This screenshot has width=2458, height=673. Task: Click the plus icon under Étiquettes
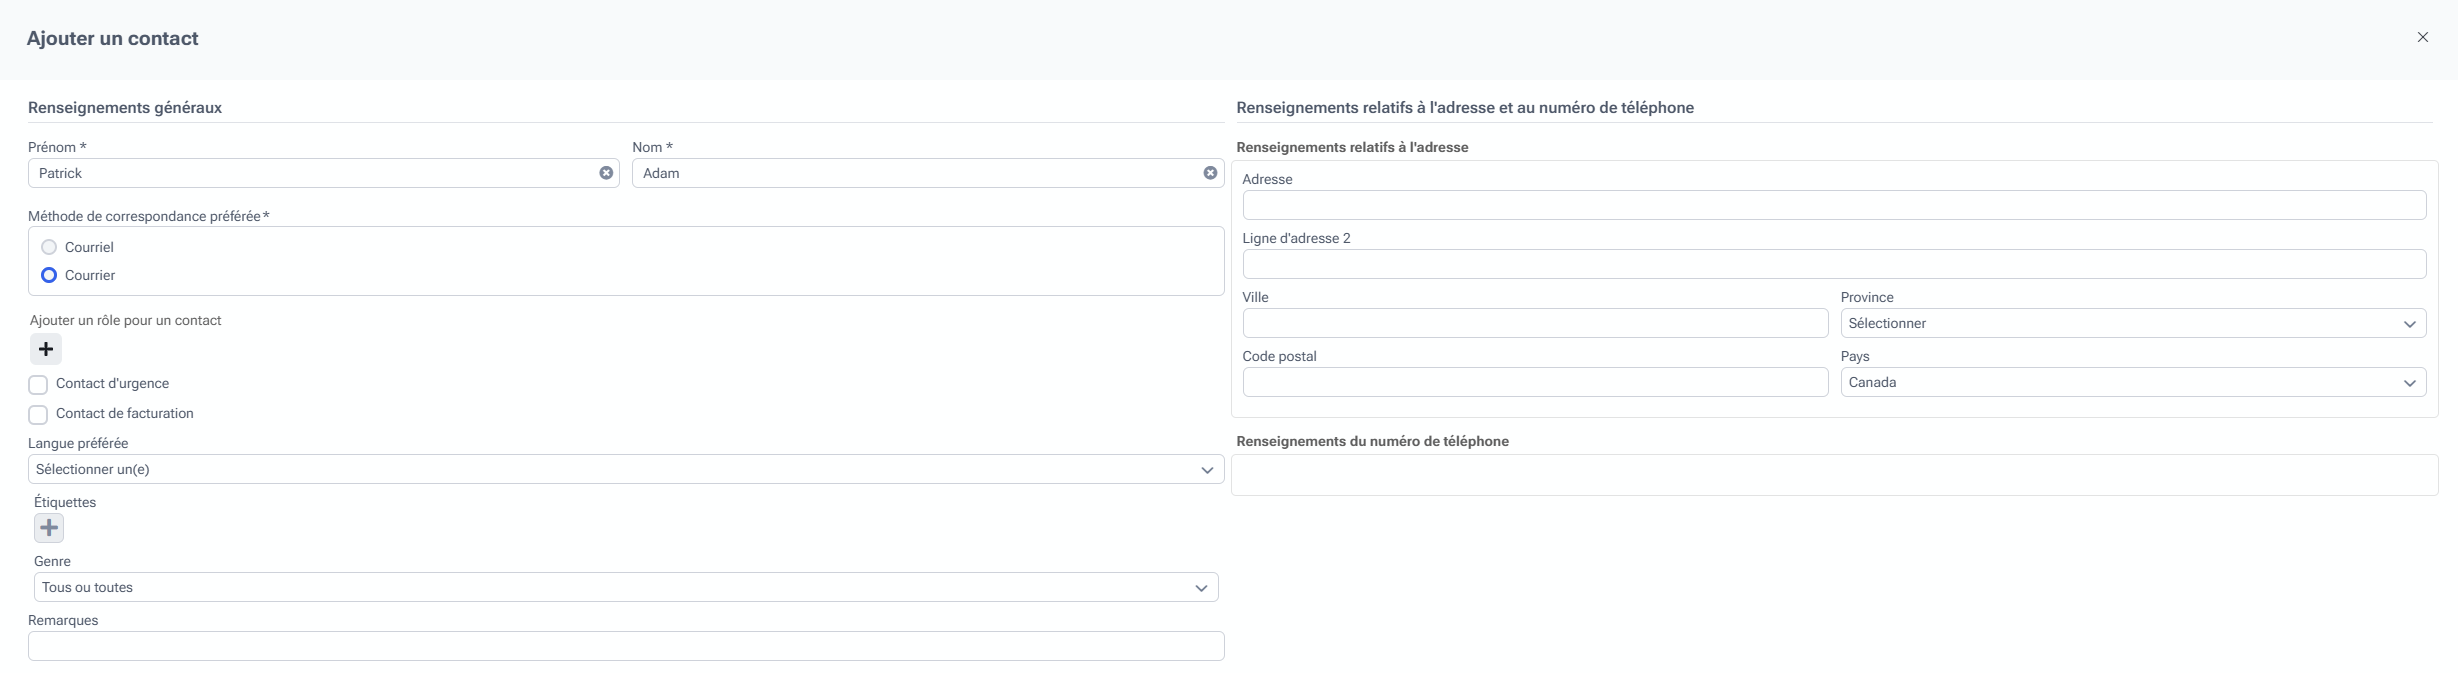click(49, 528)
